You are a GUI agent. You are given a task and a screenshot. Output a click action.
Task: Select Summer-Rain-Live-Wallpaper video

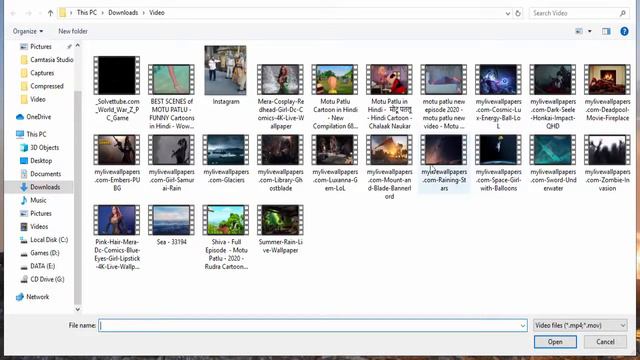click(x=280, y=229)
